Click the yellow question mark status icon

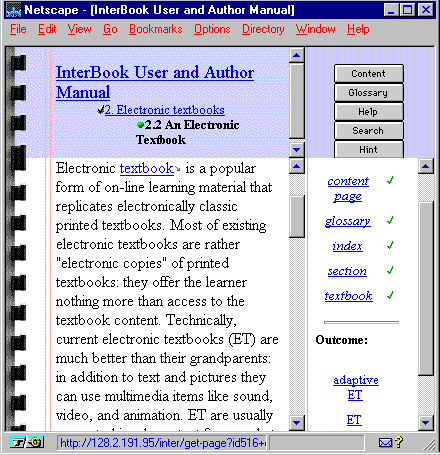pos(398,442)
